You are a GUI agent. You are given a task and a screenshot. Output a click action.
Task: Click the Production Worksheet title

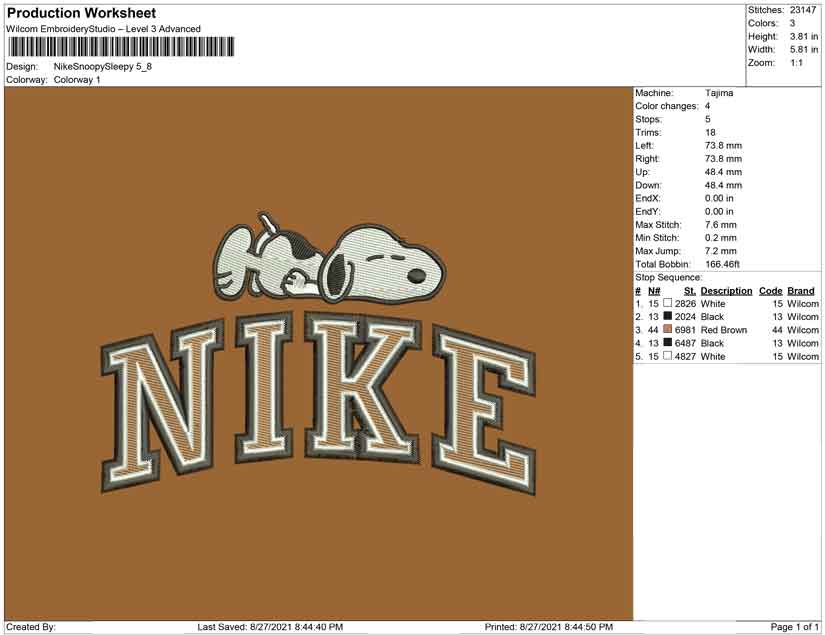point(82,13)
